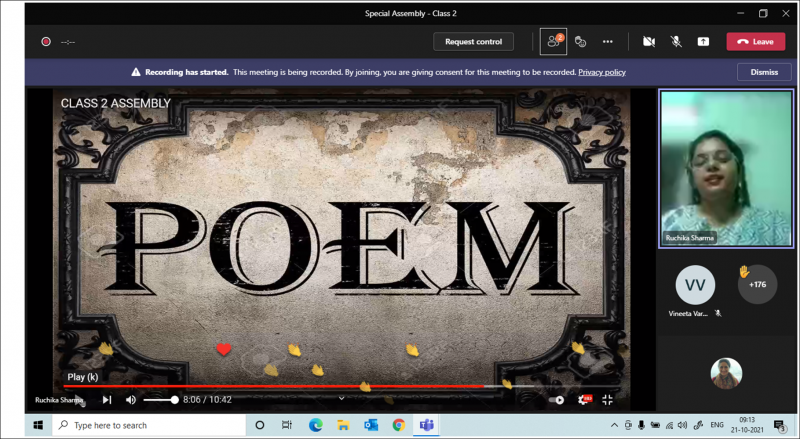The height and width of the screenshot is (439, 800).
Task: Click the Request control button
Action: click(x=473, y=42)
